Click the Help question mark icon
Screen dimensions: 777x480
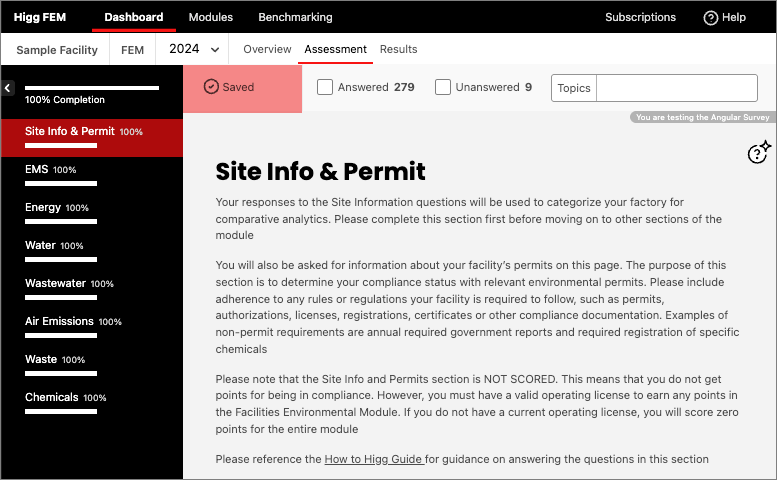711,17
